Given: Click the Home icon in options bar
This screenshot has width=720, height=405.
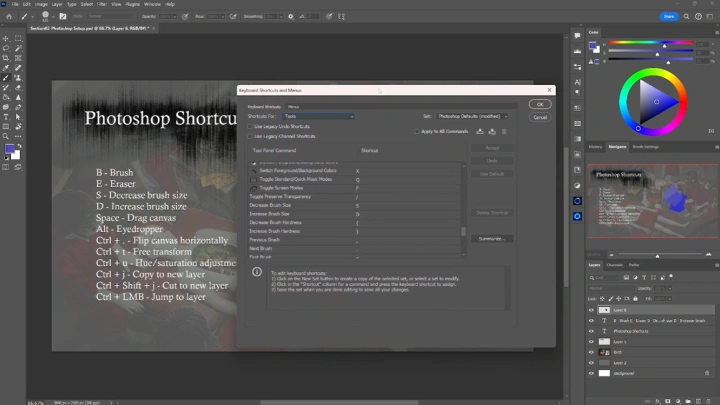Looking at the screenshot, I should [9, 17].
